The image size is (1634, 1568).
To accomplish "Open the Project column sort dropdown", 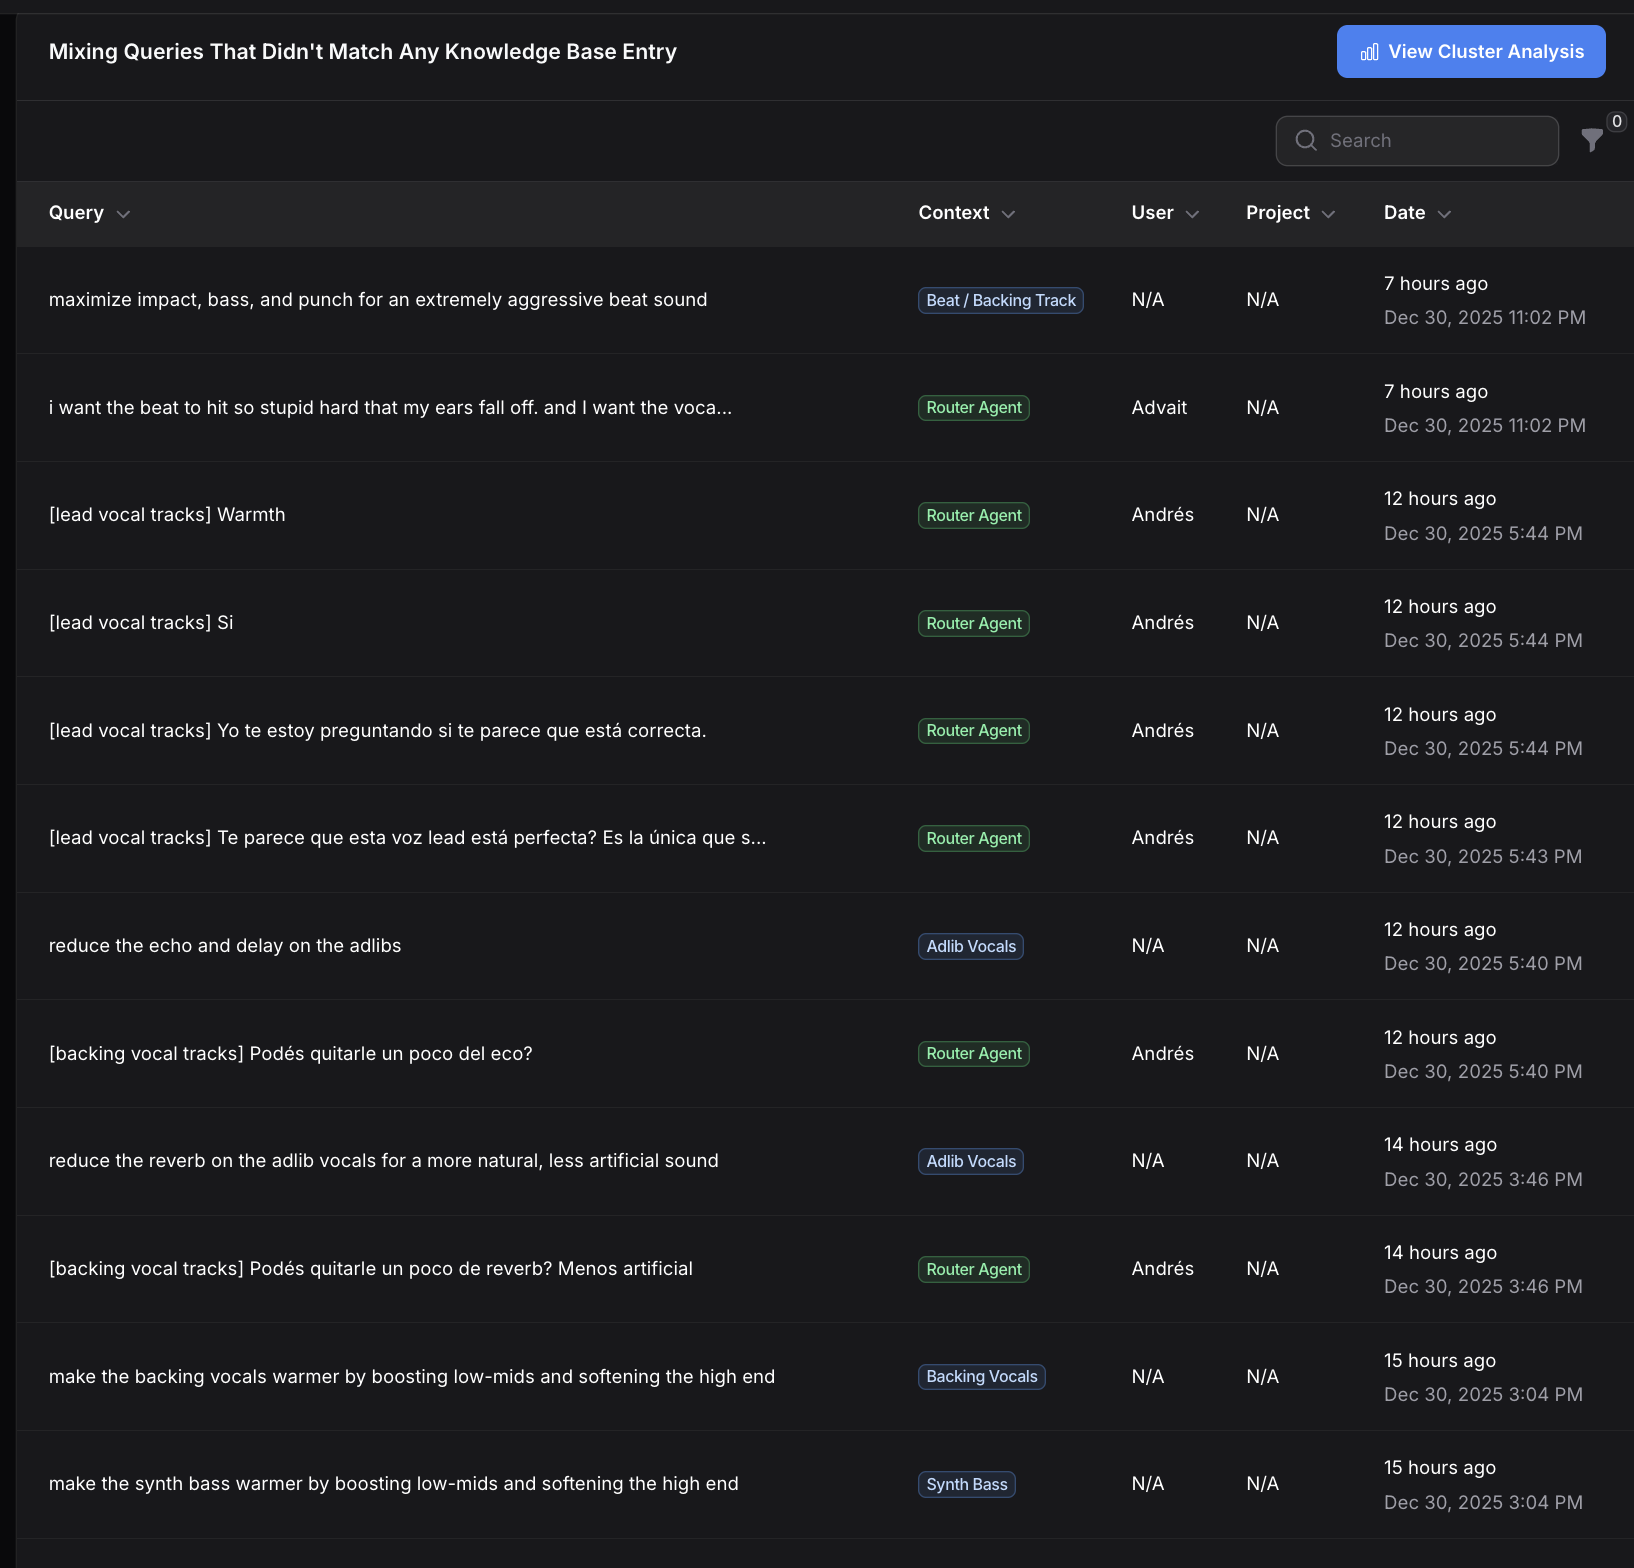I will 1329,213.
